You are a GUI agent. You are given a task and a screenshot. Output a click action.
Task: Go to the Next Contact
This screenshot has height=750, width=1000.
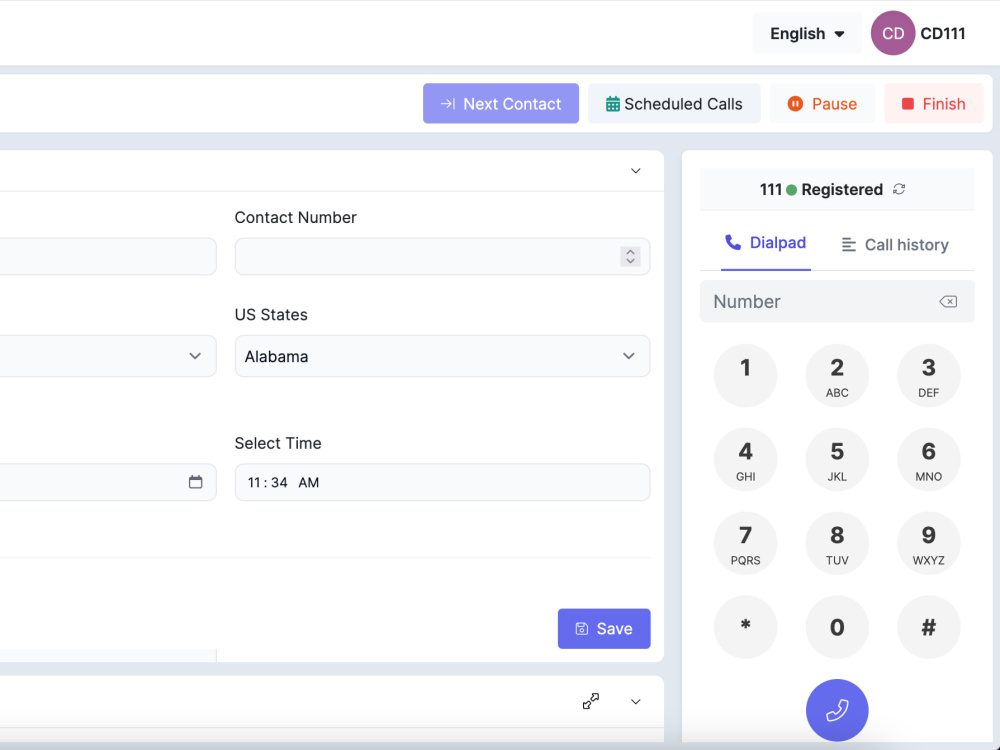tap(501, 103)
